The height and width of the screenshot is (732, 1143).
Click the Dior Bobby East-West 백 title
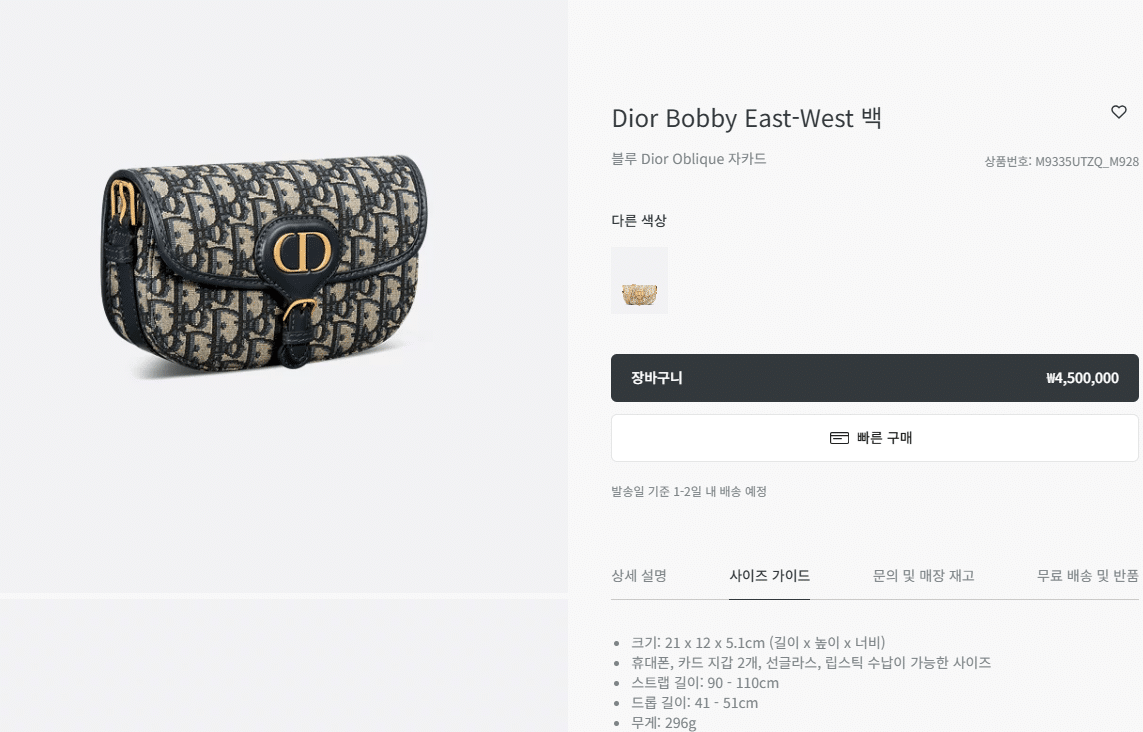tap(746, 118)
